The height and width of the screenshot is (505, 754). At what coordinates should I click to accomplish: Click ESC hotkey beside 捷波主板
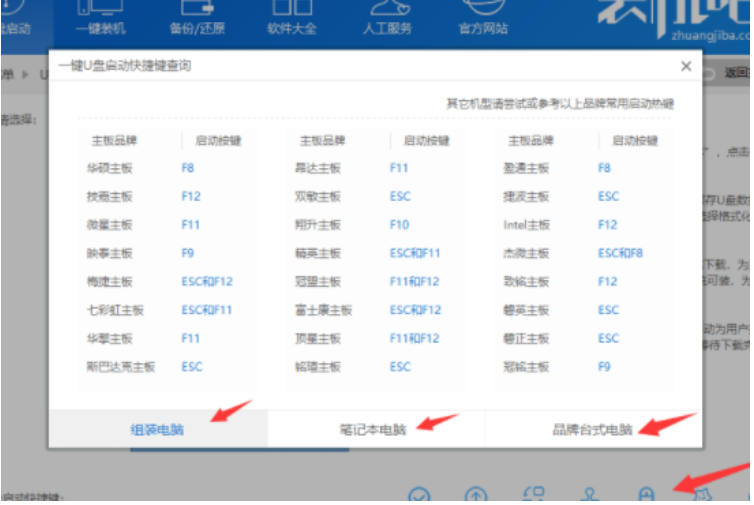coord(608,196)
